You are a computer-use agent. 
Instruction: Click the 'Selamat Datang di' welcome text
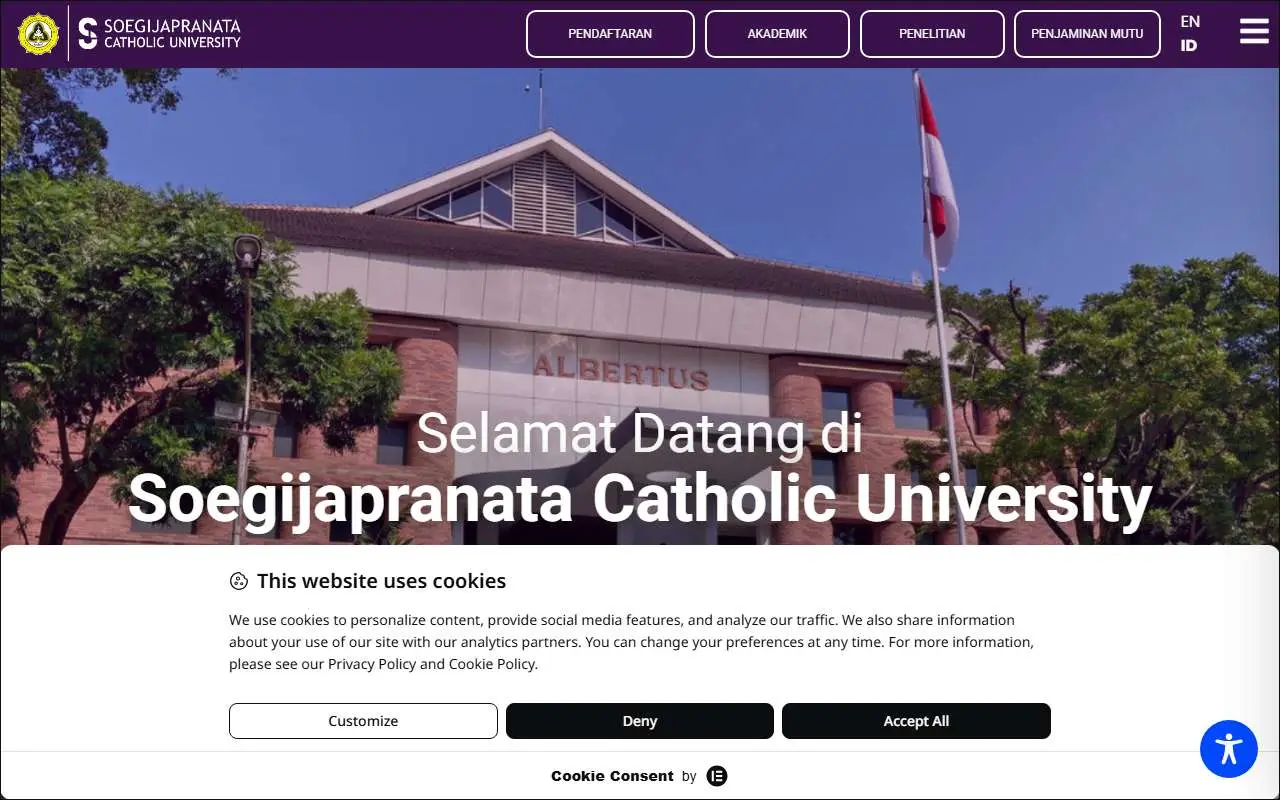(639, 433)
